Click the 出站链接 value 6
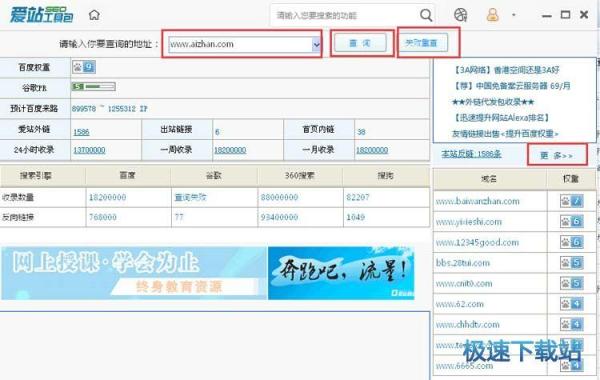The width and height of the screenshot is (600, 380). point(217,132)
